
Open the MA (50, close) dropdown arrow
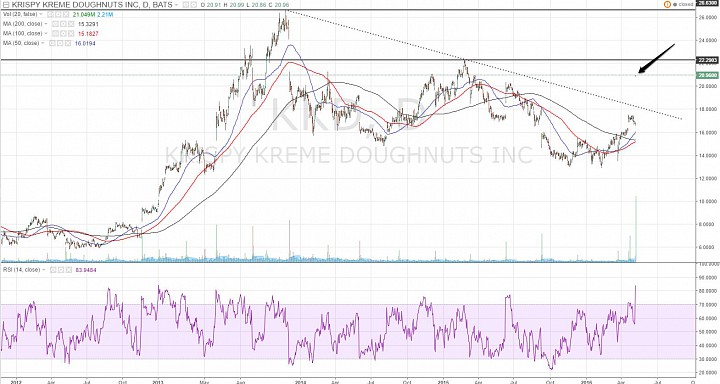click(x=43, y=43)
